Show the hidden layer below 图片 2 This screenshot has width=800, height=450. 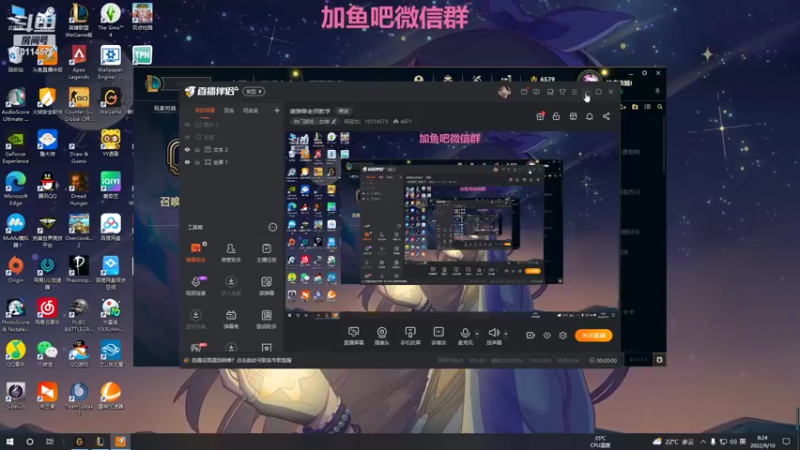187,137
